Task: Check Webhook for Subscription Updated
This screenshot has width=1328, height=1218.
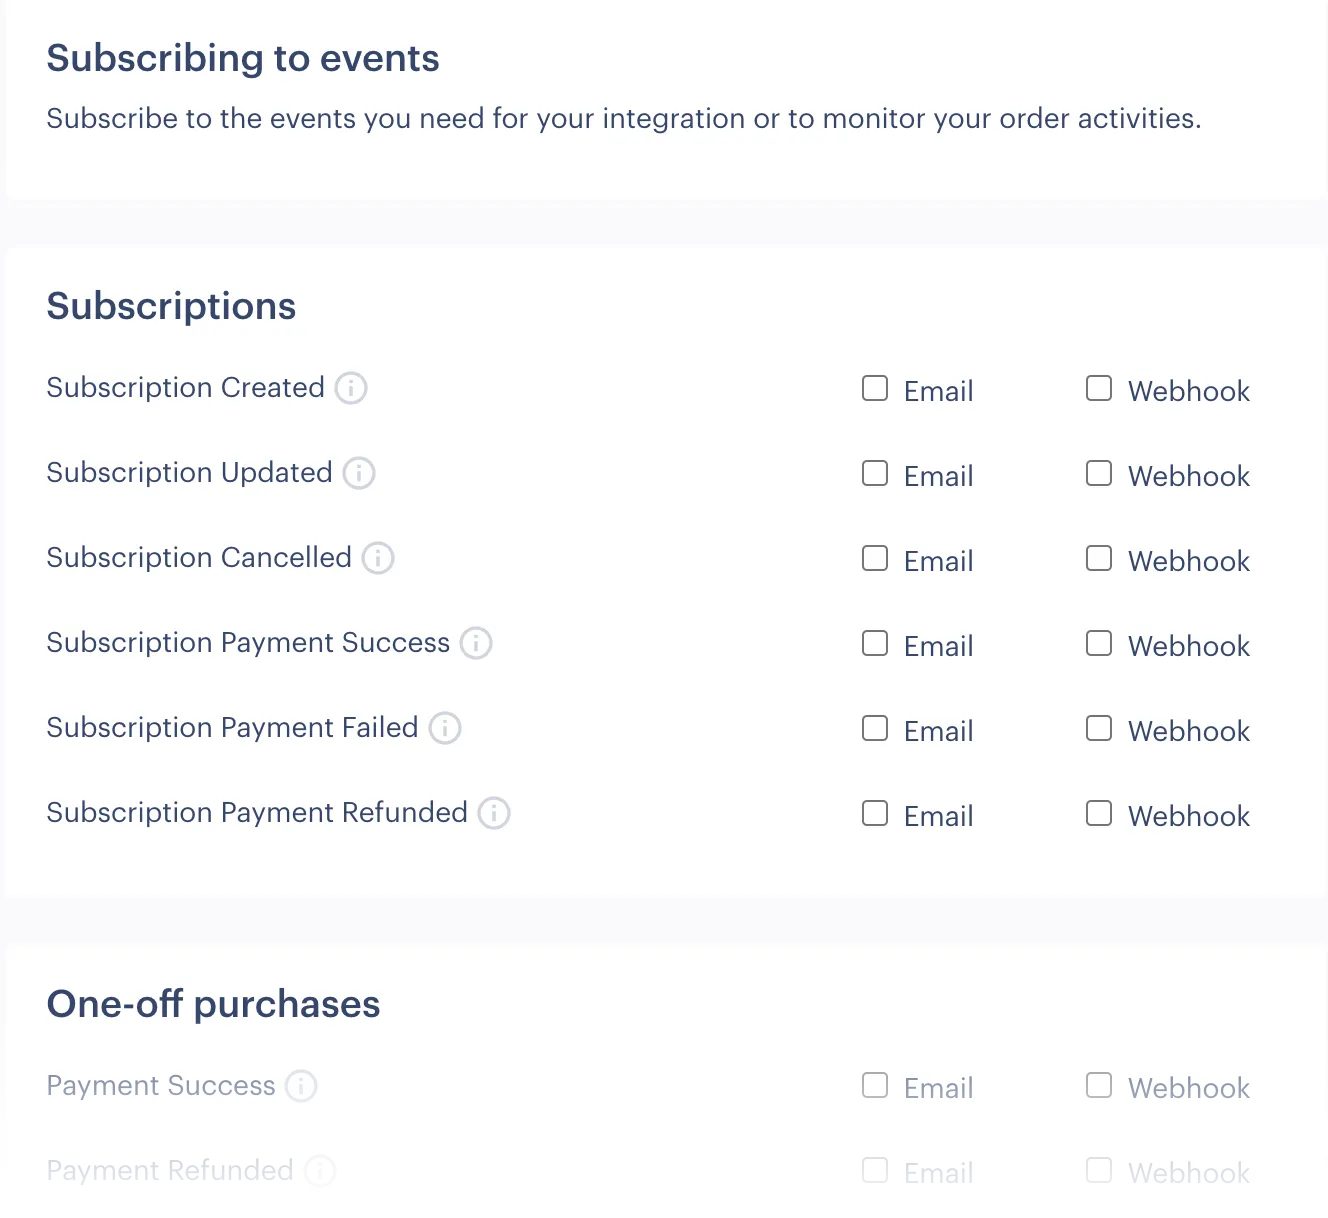Action: 1099,473
